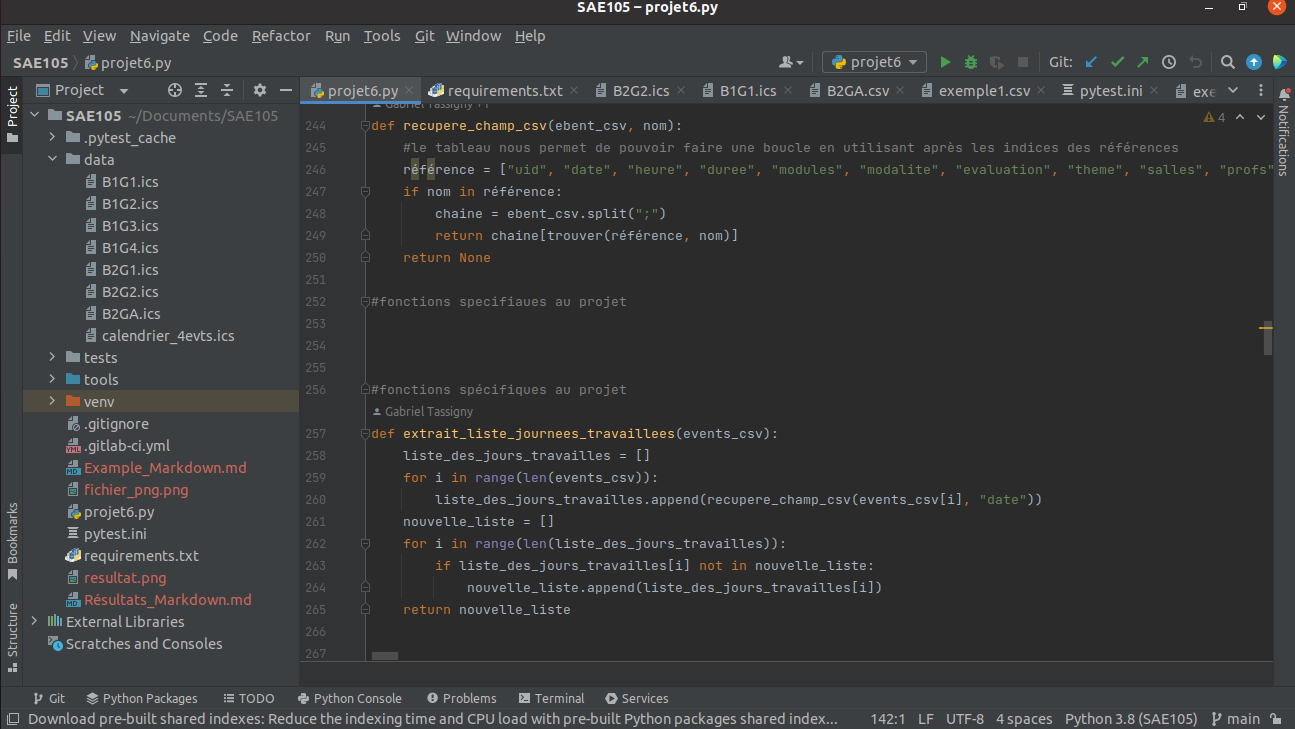This screenshot has height=729, width=1295.
Task: Open the Services tool window
Action: (635, 699)
